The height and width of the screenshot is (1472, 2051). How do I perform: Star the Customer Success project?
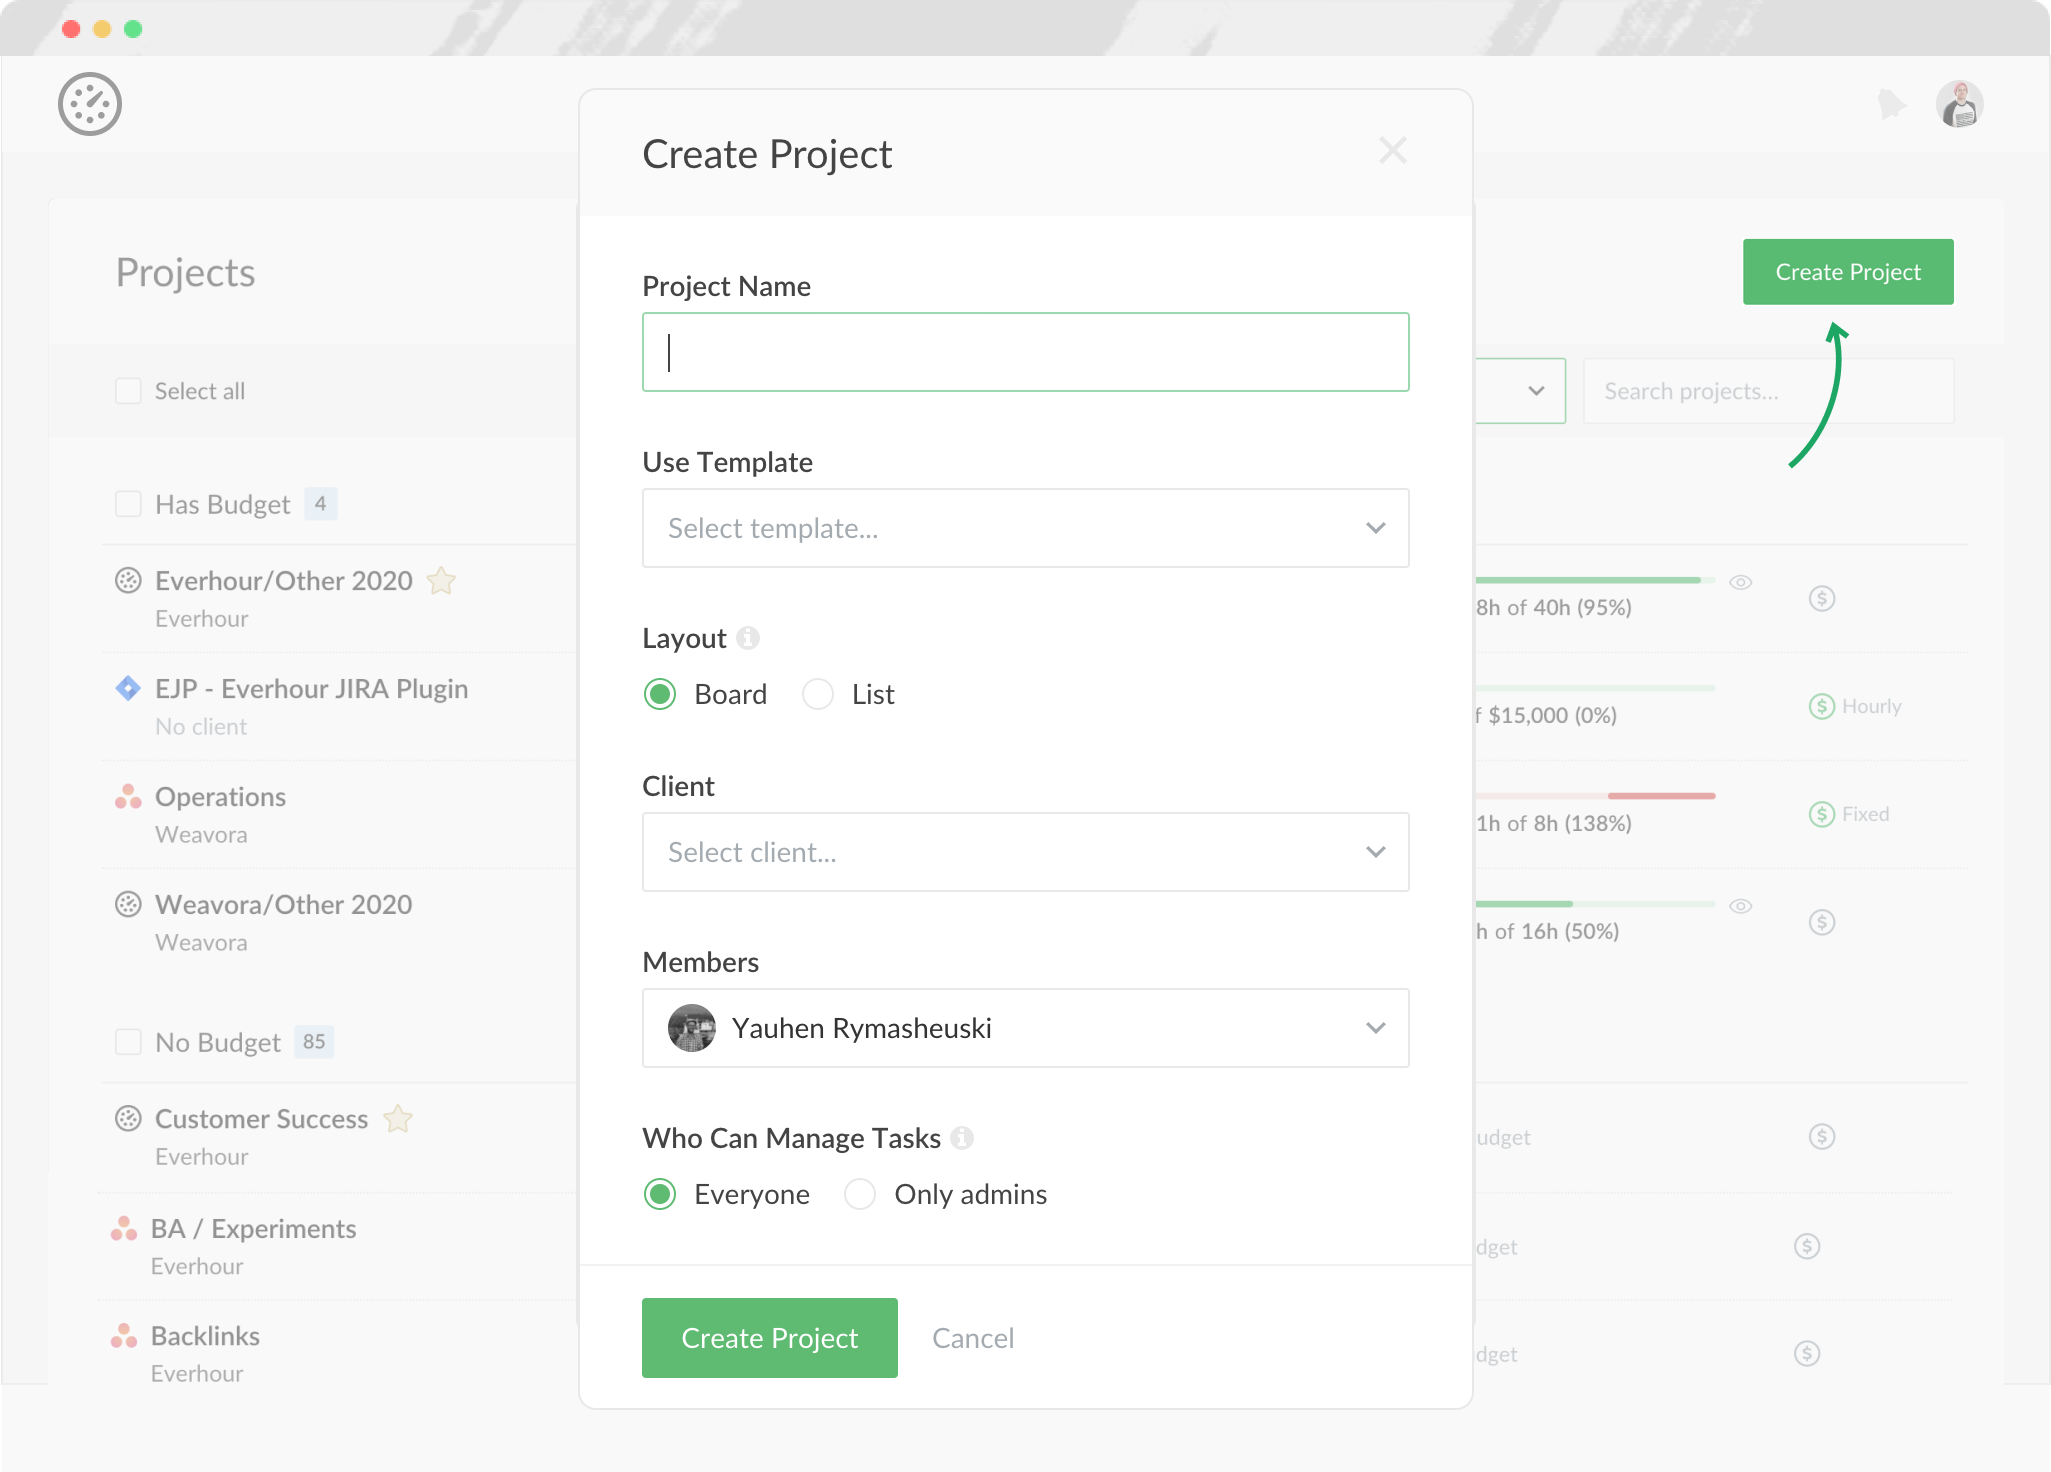[397, 1119]
